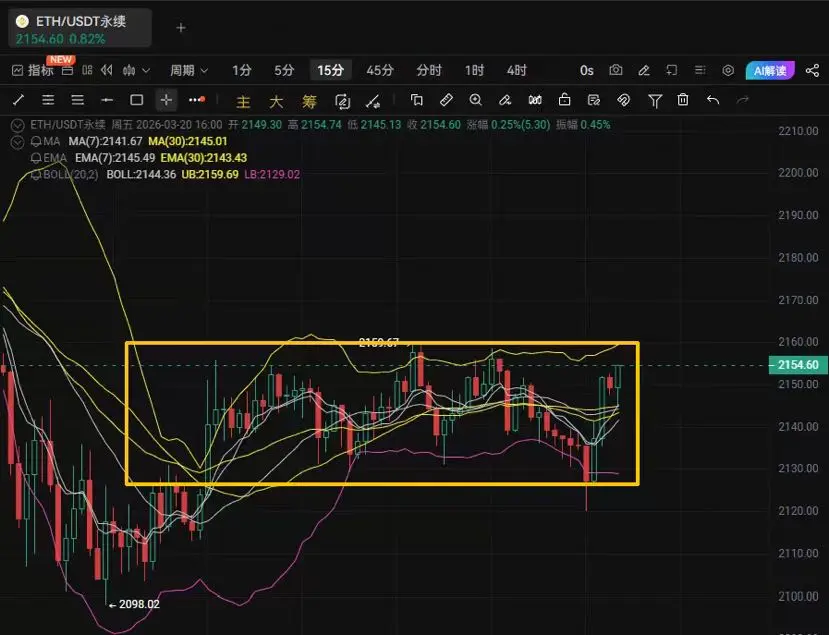Redo action arrow
This screenshot has height=635, width=829.
(743, 99)
